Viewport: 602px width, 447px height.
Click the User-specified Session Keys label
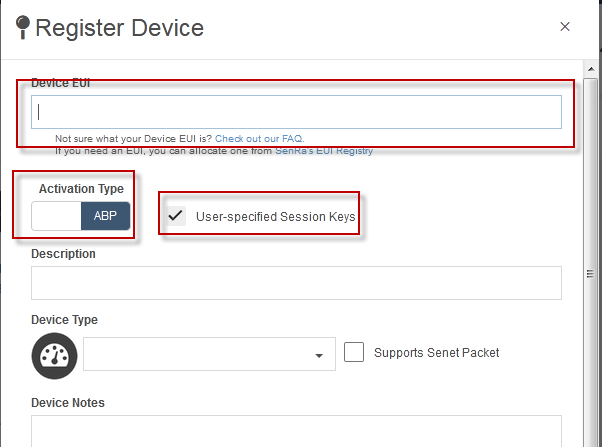pos(276,217)
